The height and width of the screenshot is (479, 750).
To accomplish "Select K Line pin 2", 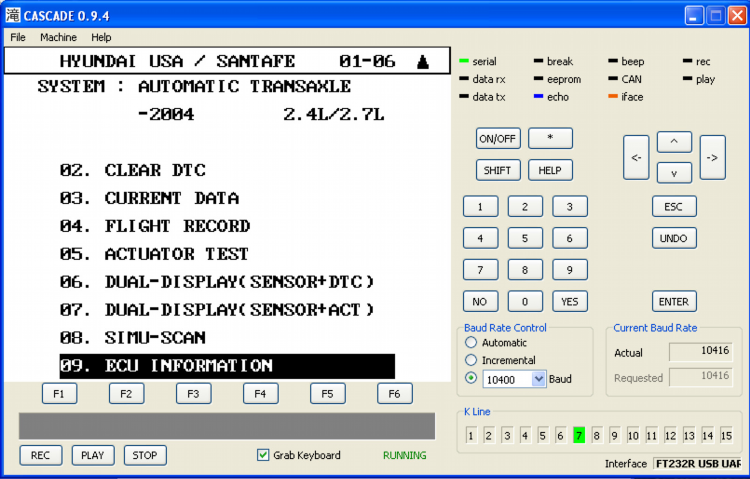I will (x=489, y=435).
